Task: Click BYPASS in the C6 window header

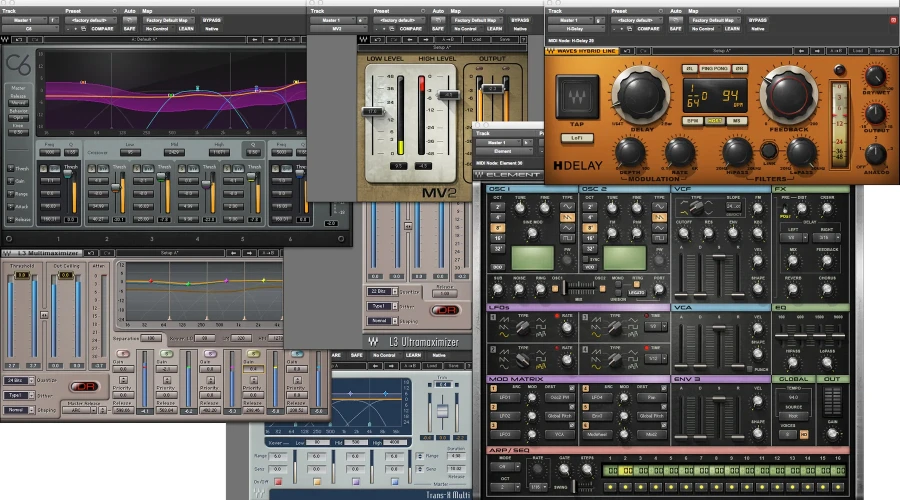Action: [x=211, y=20]
